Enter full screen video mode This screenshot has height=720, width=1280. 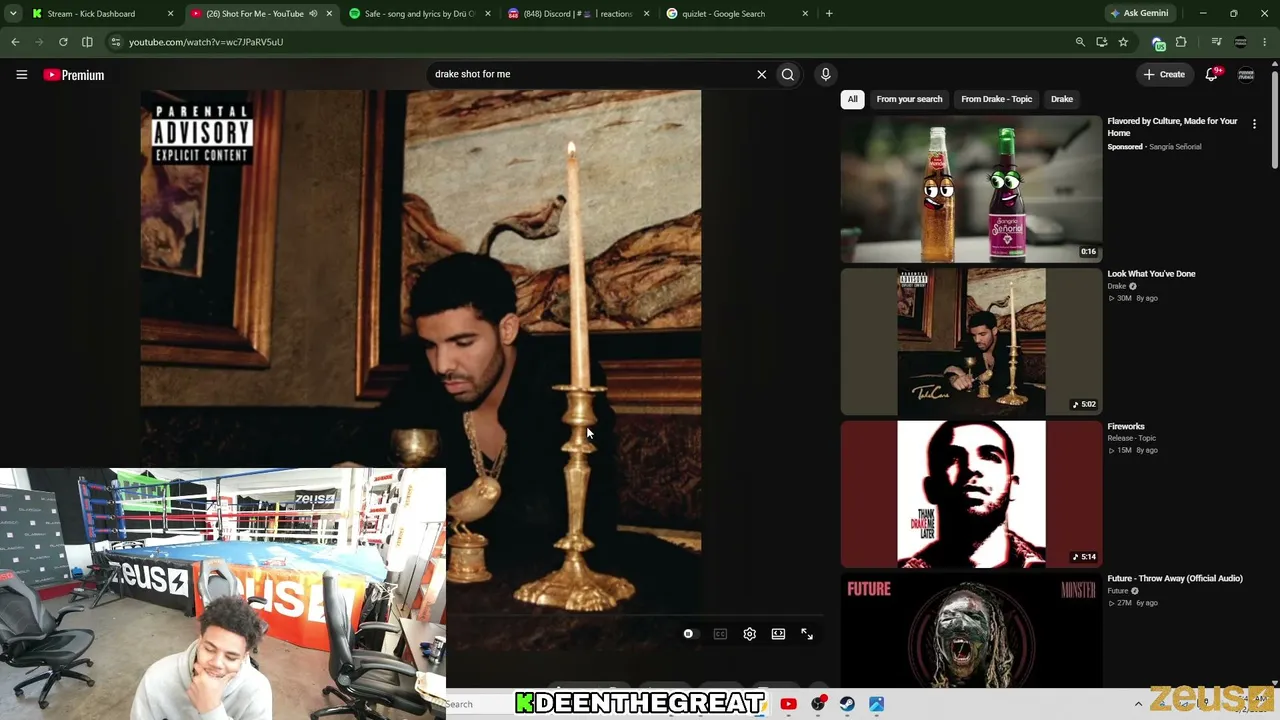click(x=807, y=634)
